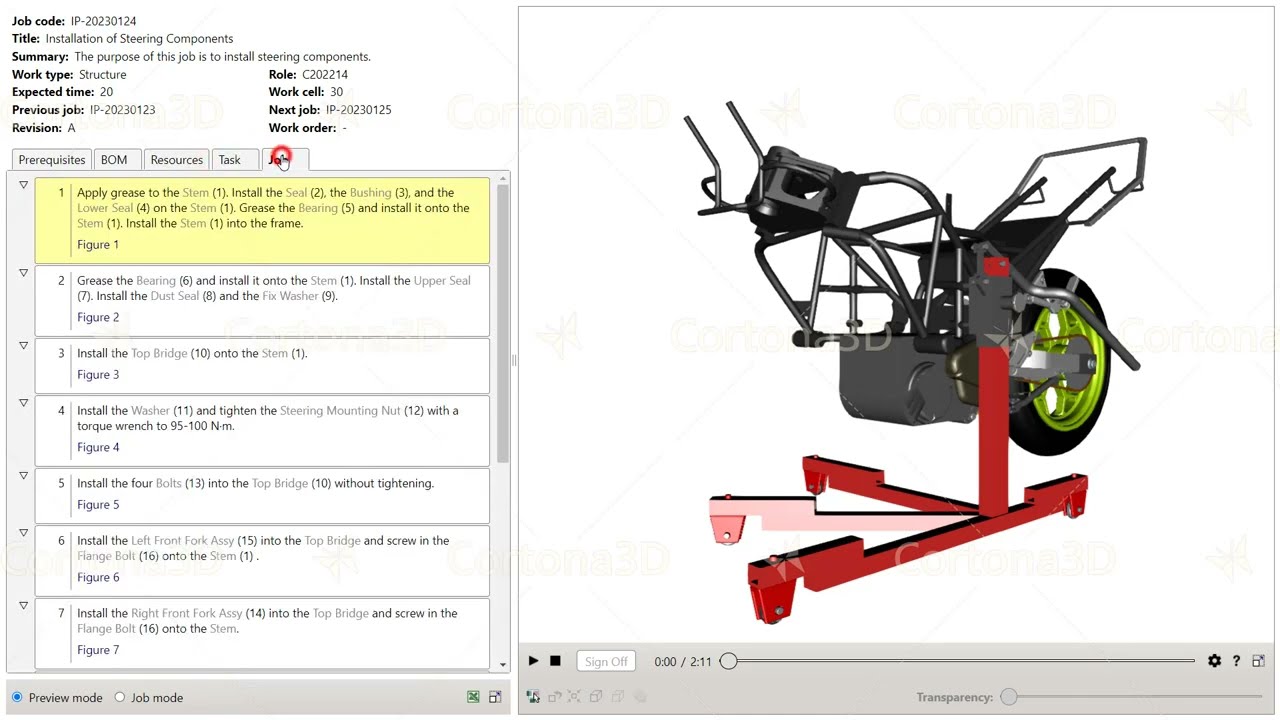
Task: Click the faded transparent cube icon
Action: coord(618,697)
